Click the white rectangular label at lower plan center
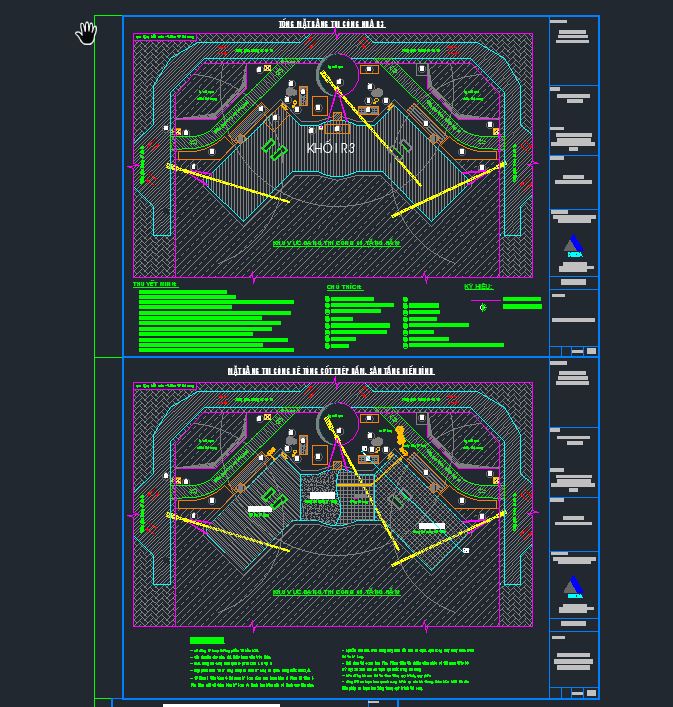The image size is (673, 707). point(322,495)
